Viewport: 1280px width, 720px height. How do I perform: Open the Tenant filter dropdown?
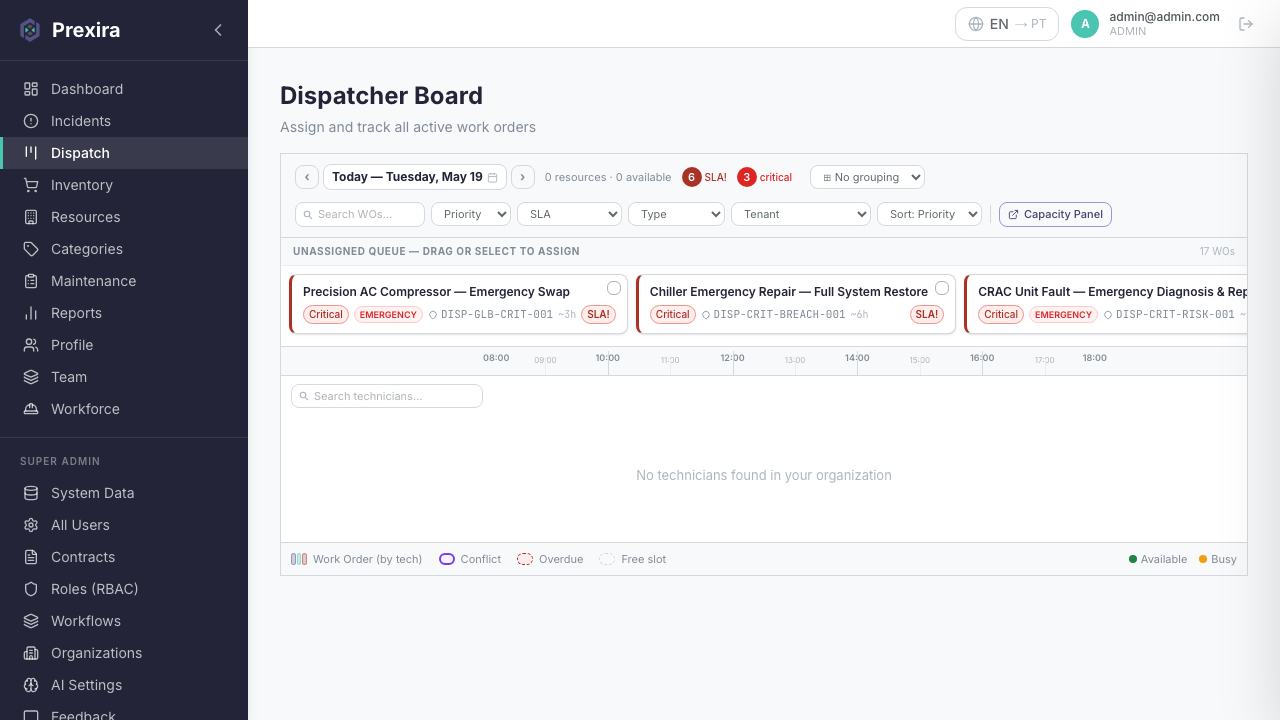click(801, 214)
